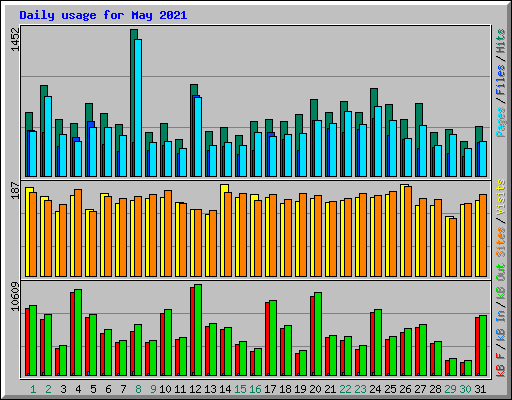Click the kB In legend label

point(501,325)
